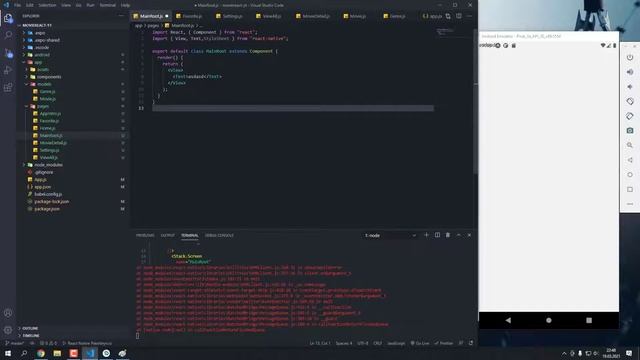Split the editor to the right
The image size is (640, 360).
coord(458,16)
